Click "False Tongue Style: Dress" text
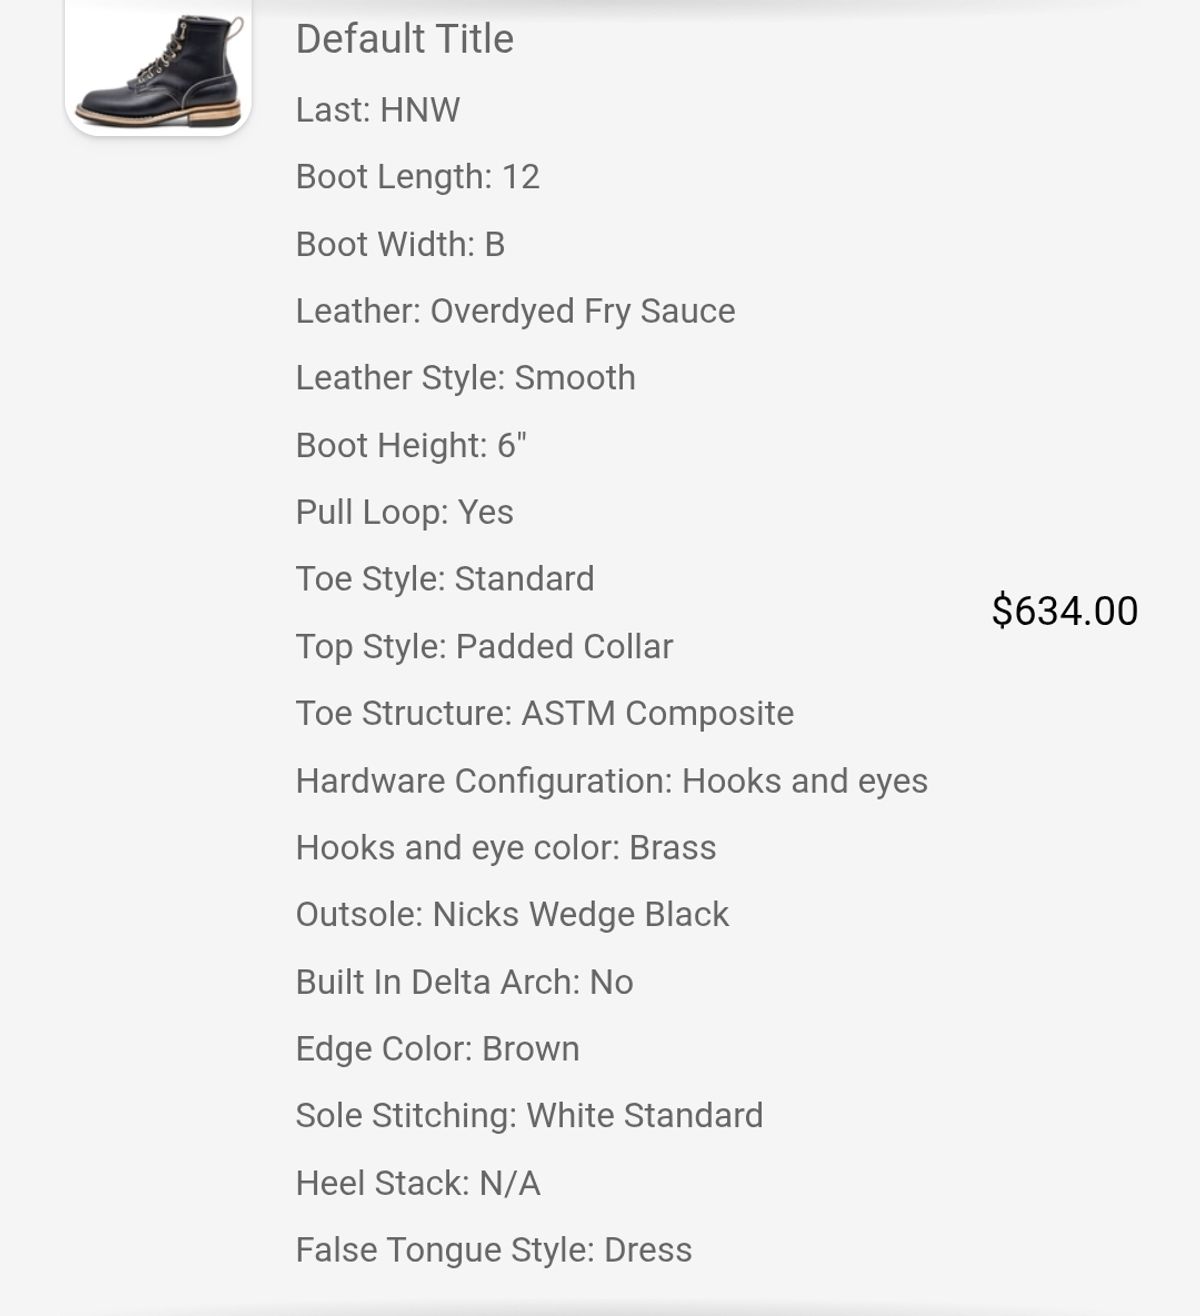The width and height of the screenshot is (1200, 1316). tap(493, 1250)
